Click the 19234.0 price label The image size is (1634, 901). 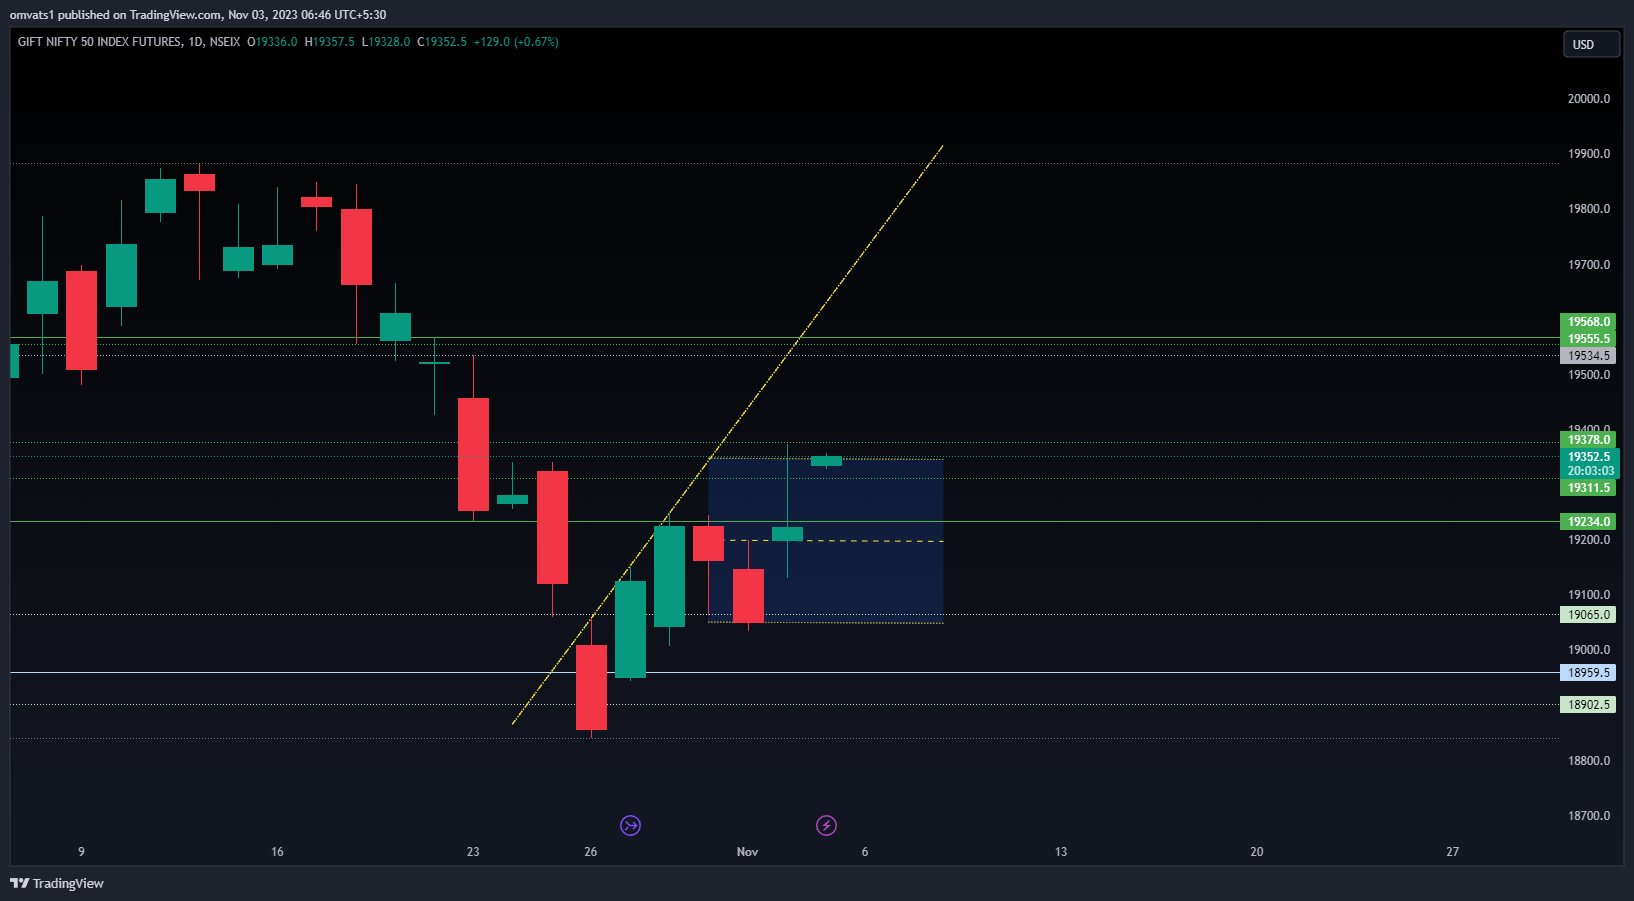[1588, 522]
